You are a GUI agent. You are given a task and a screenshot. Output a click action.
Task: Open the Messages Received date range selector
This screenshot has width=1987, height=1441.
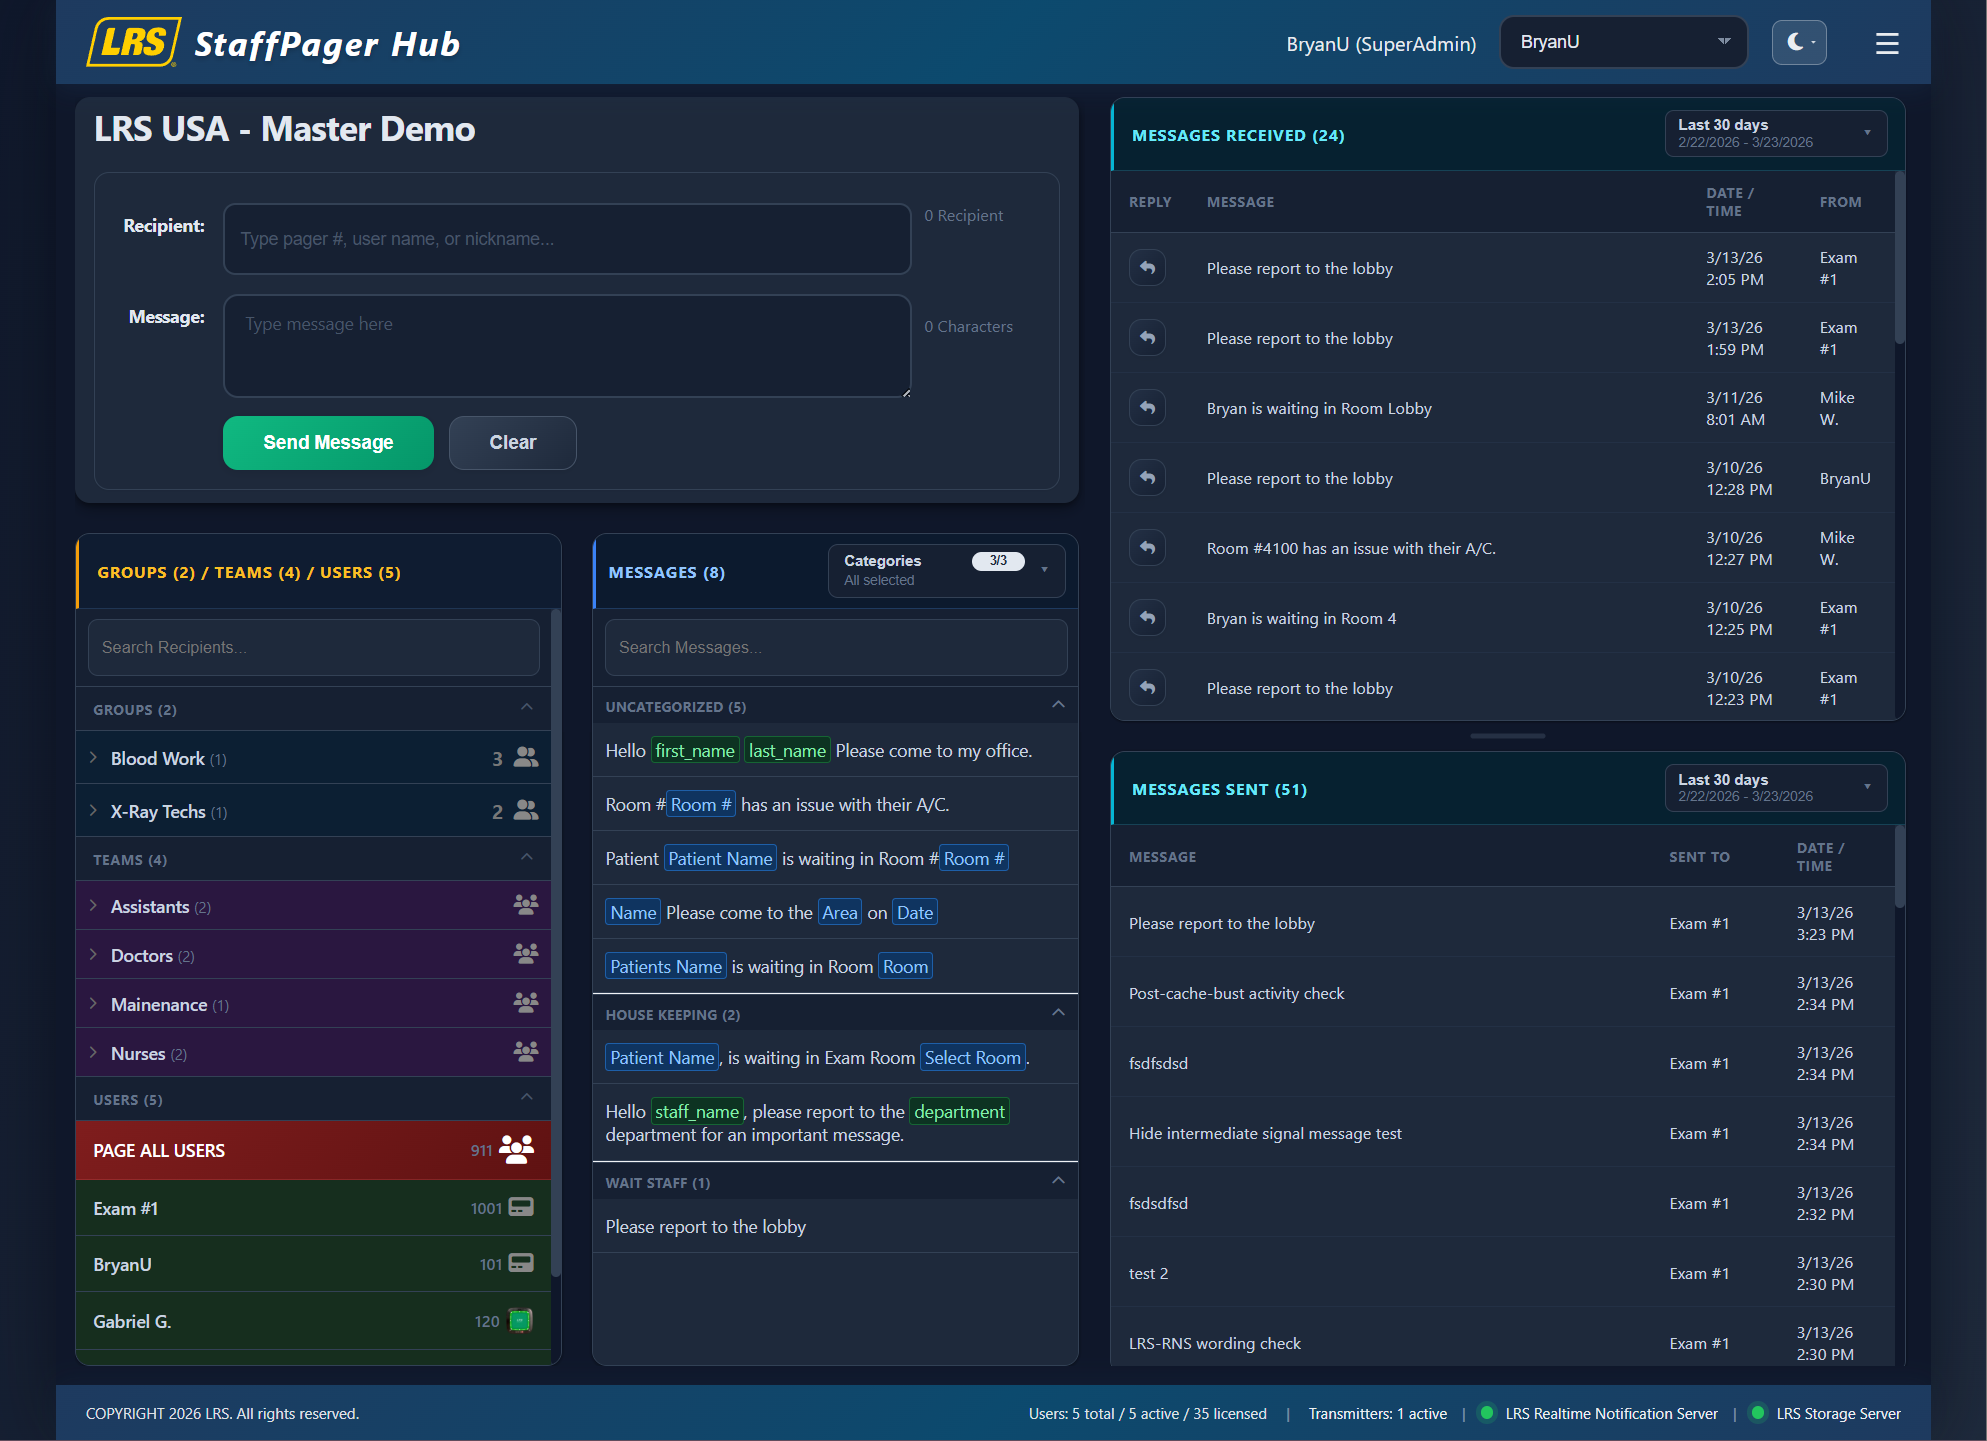1775,133
